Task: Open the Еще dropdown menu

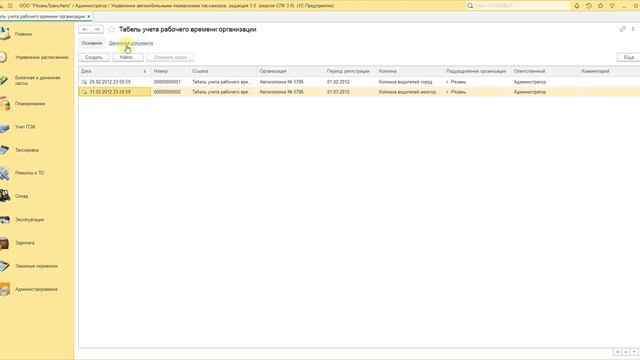Action: point(629,58)
